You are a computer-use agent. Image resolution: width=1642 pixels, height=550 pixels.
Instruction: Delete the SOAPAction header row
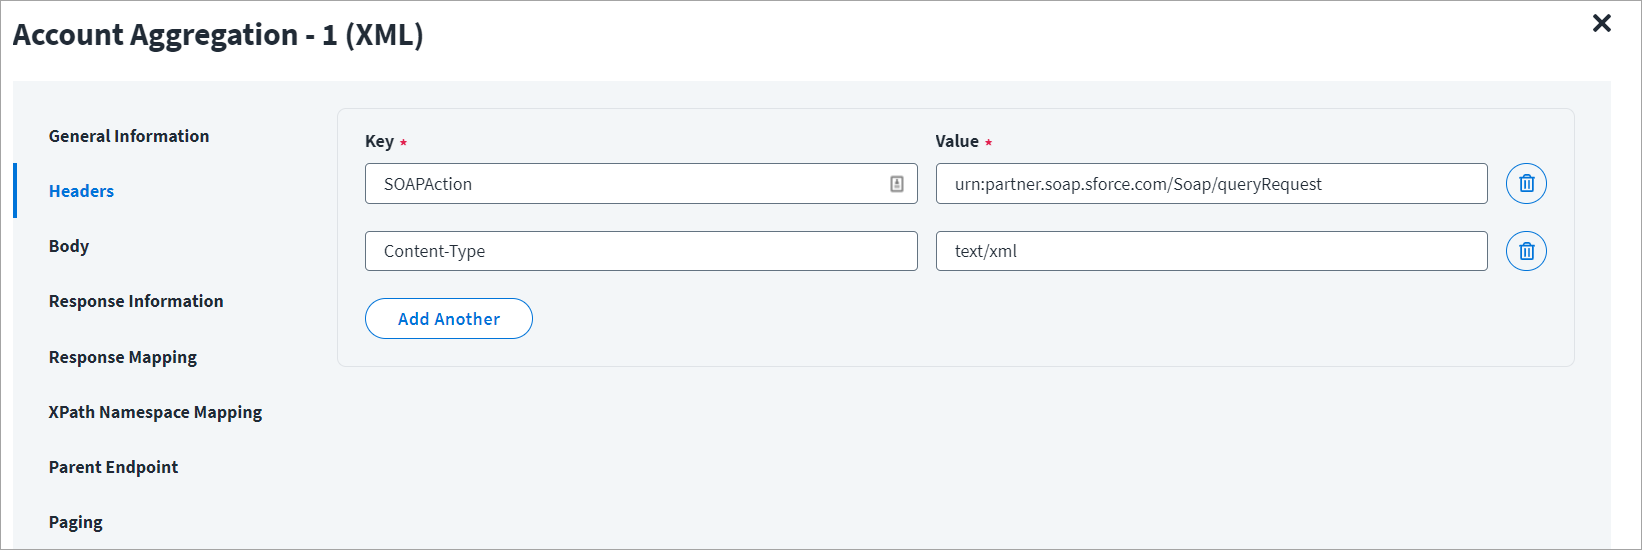pyautogui.click(x=1526, y=184)
